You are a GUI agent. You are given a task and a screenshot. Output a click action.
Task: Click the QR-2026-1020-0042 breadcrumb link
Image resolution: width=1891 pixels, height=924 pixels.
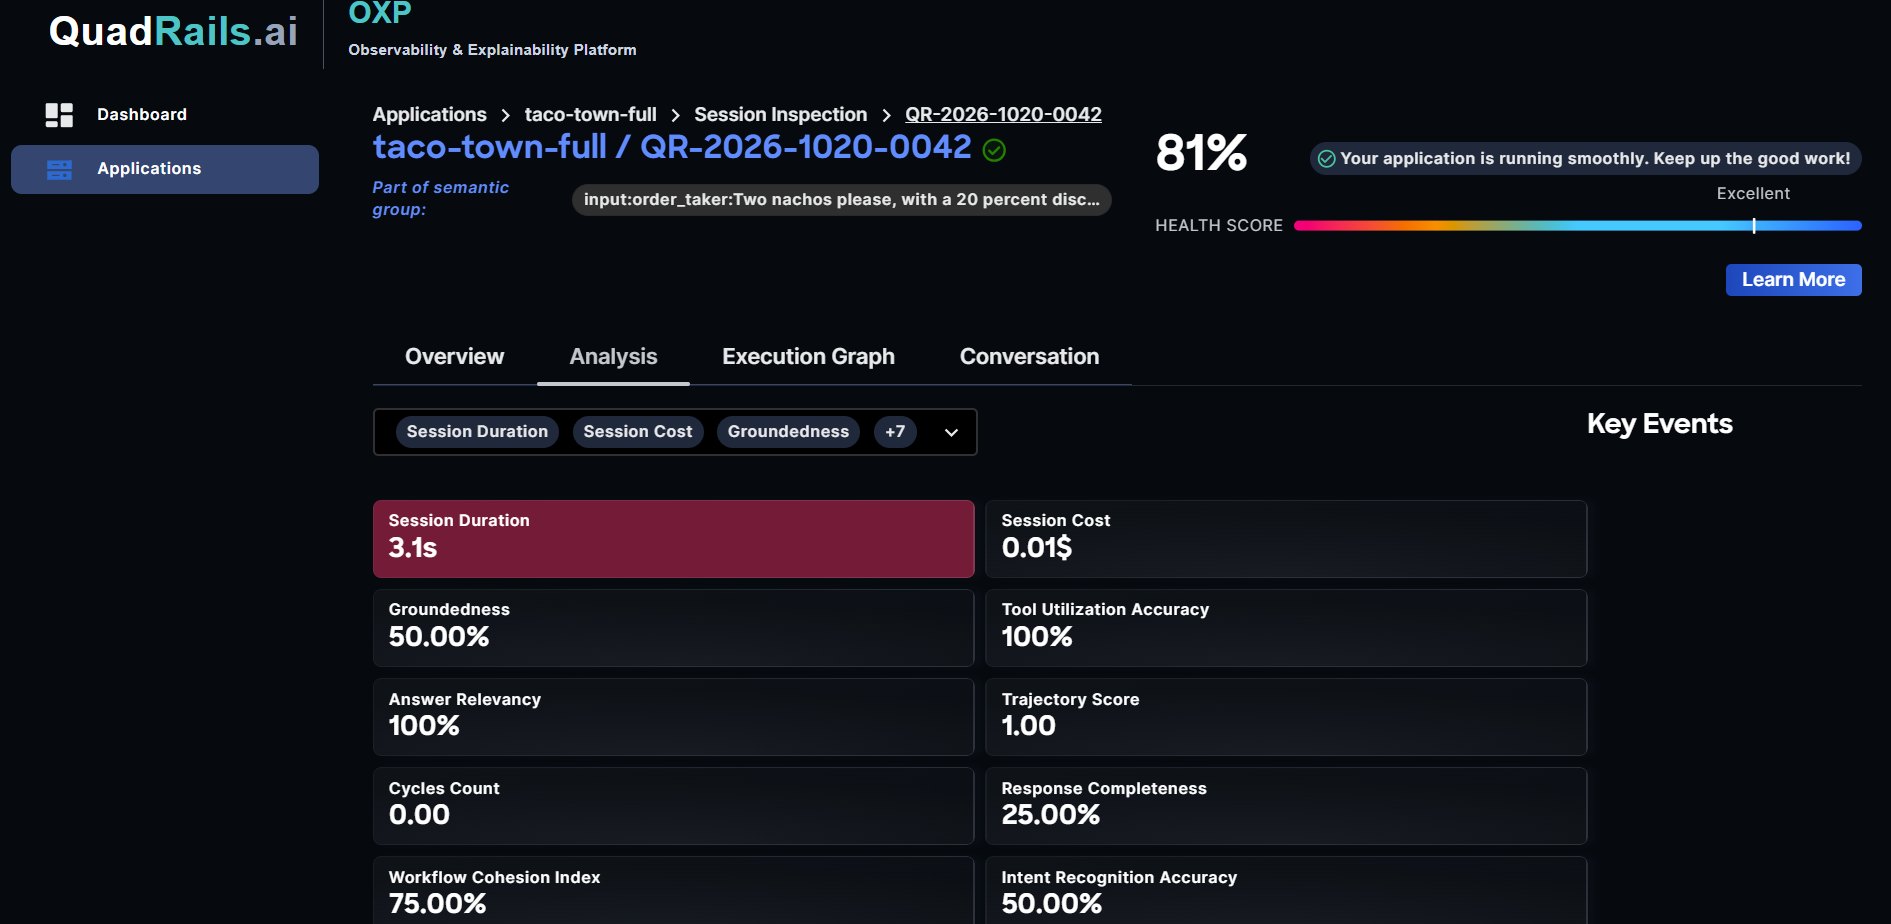pos(1003,115)
